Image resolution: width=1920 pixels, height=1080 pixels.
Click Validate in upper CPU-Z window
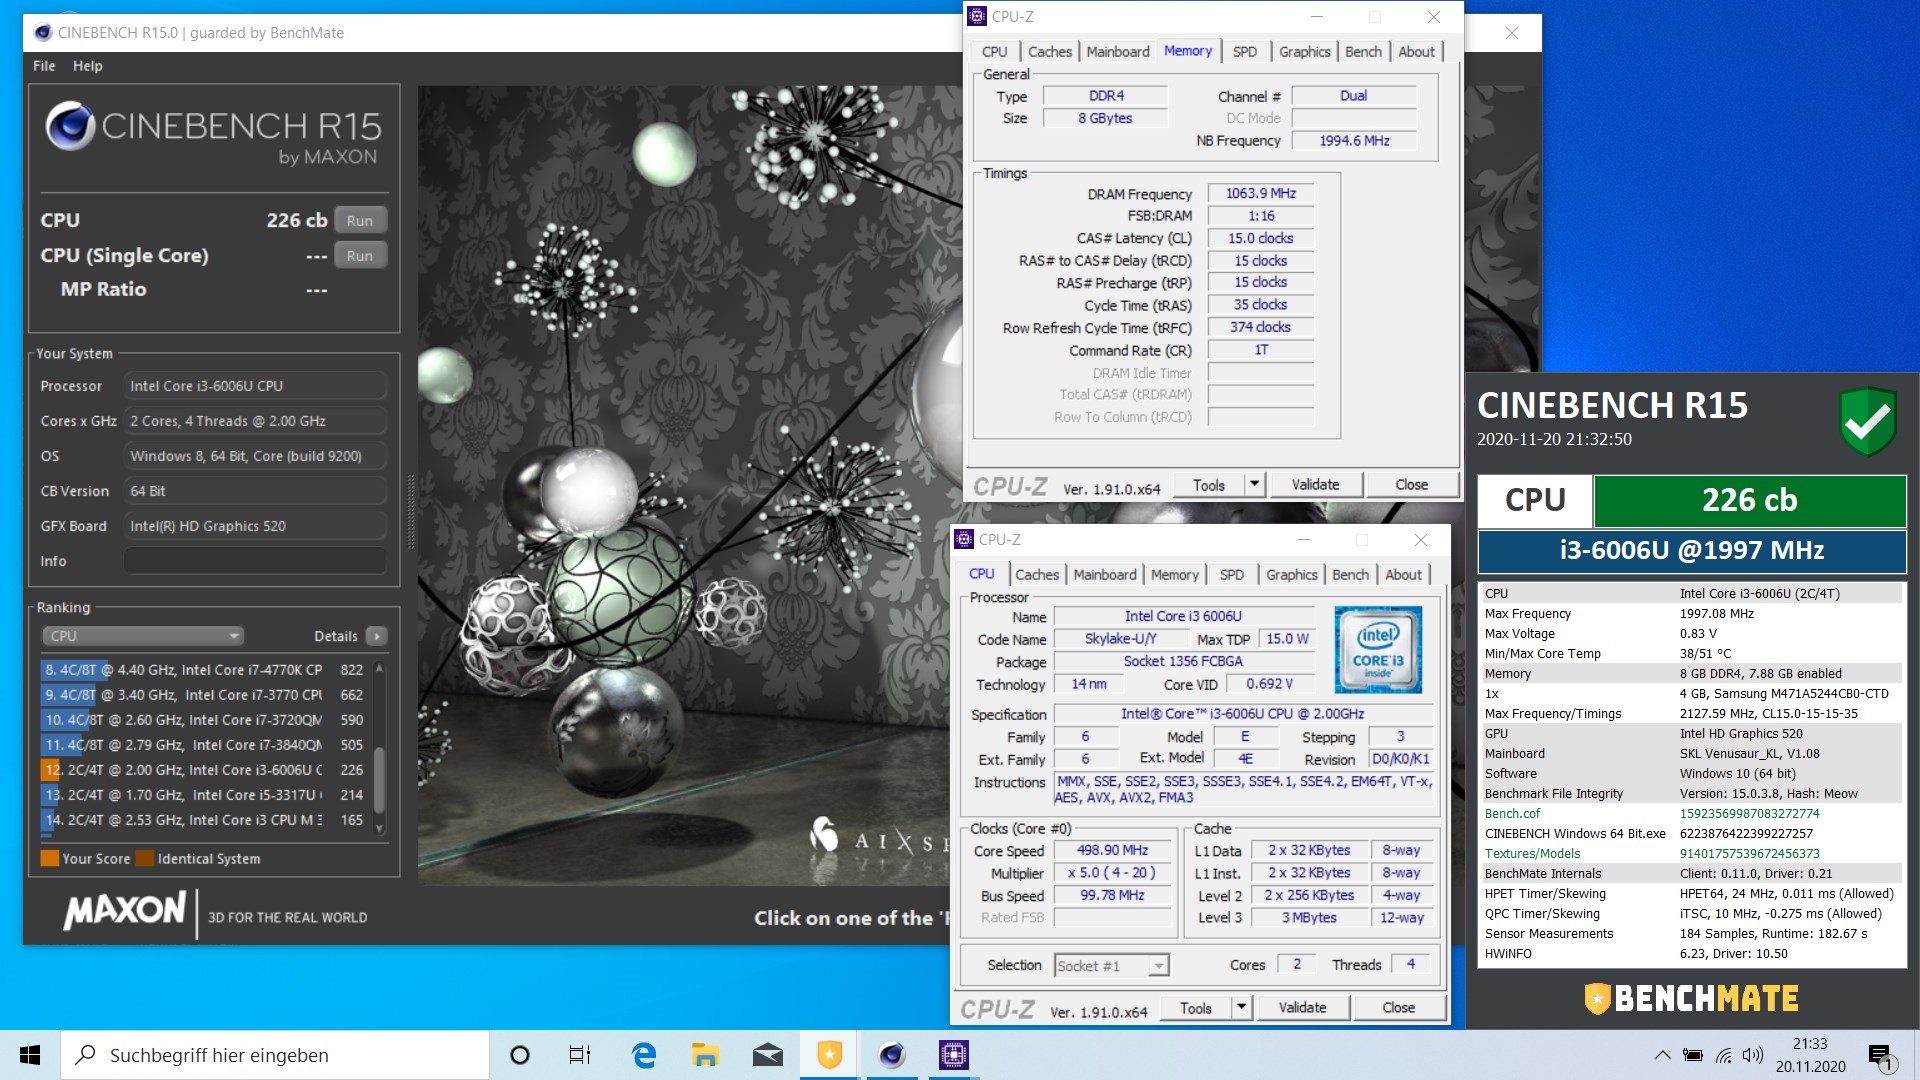(x=1315, y=485)
